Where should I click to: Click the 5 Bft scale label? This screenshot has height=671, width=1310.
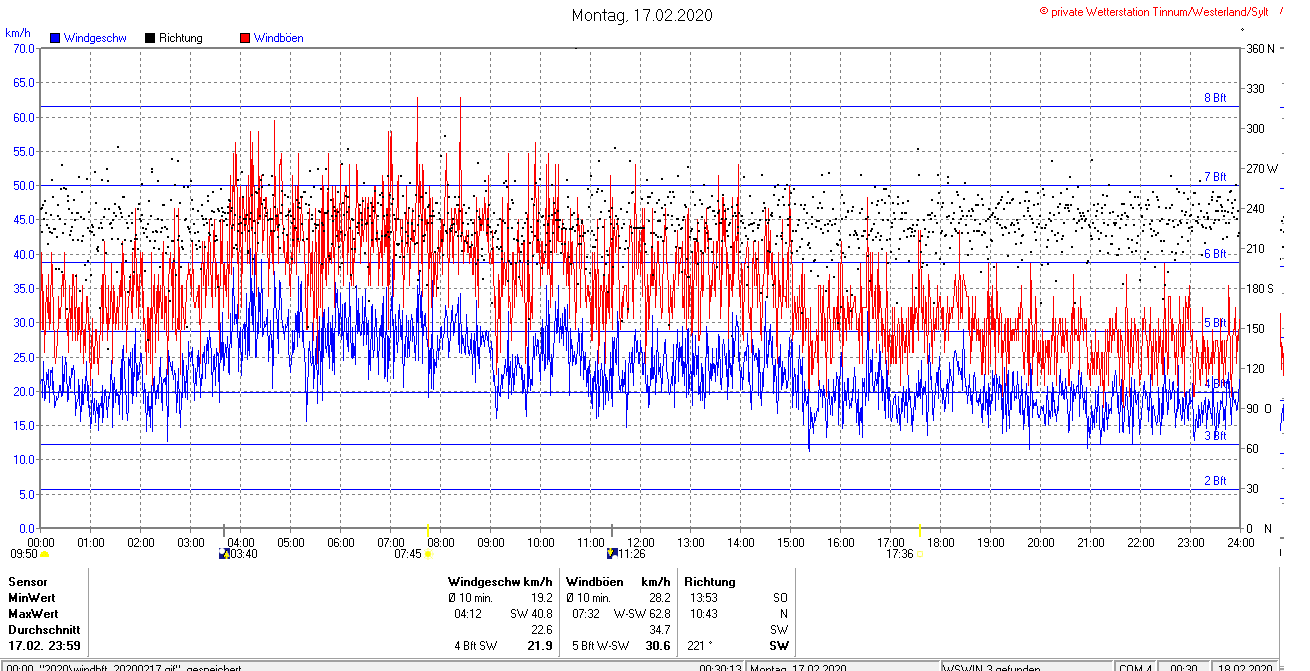click(x=1215, y=323)
